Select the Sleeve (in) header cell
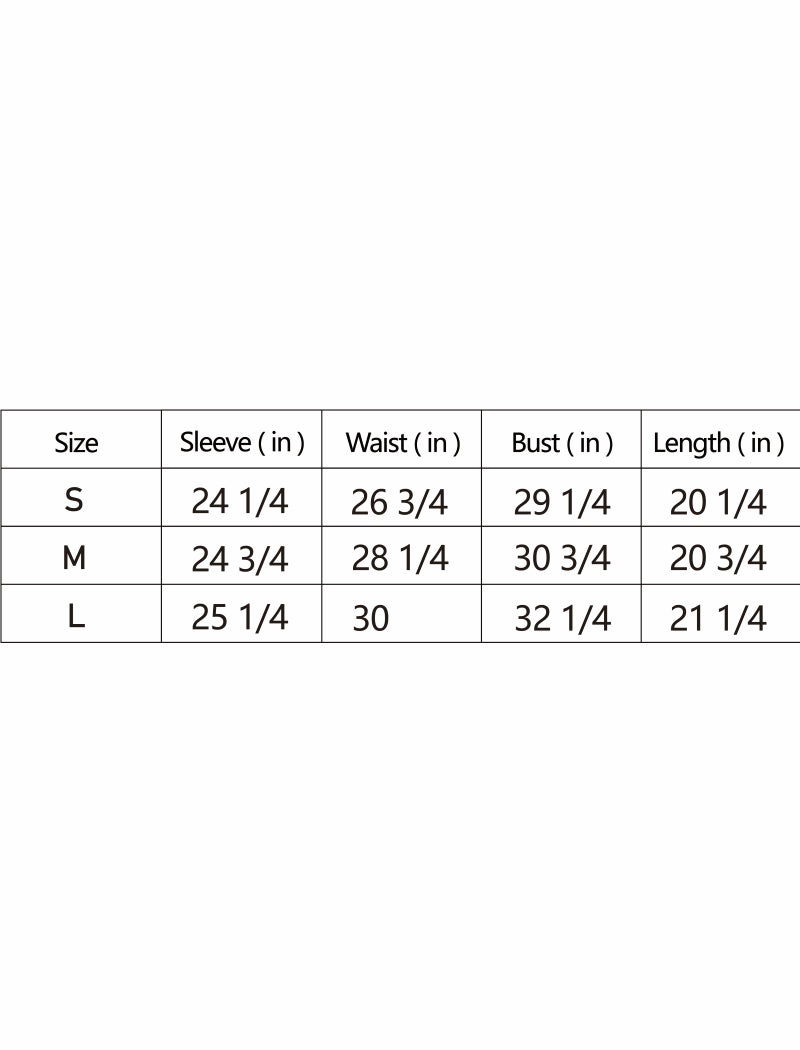The height and width of the screenshot is (1050, 800). coord(242,442)
